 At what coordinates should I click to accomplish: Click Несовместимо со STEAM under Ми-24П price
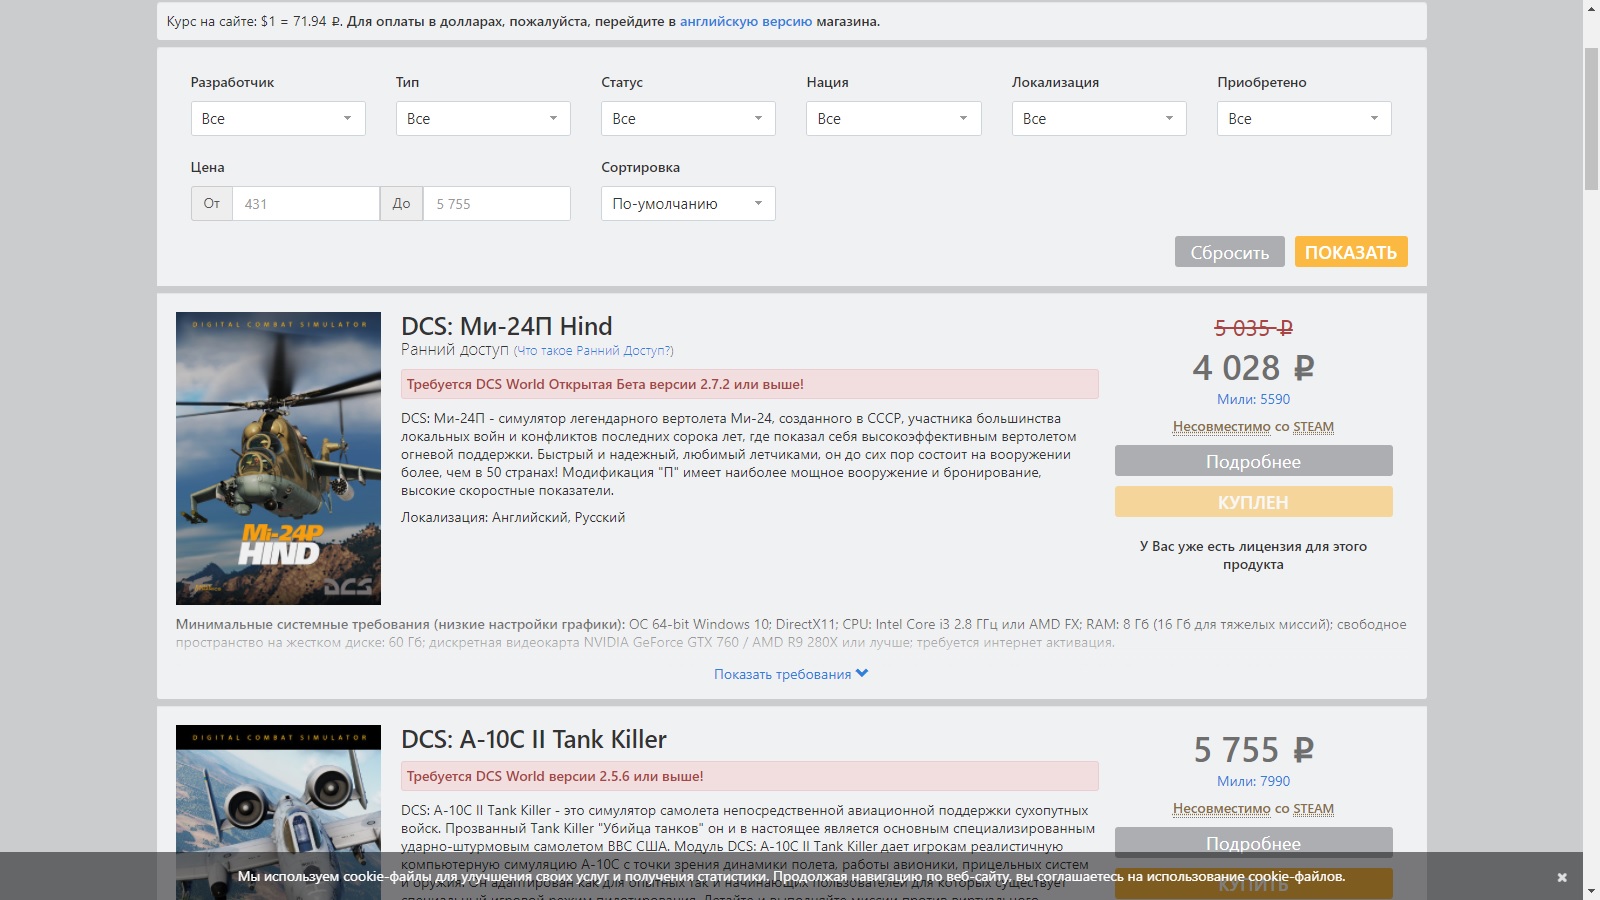(1253, 427)
